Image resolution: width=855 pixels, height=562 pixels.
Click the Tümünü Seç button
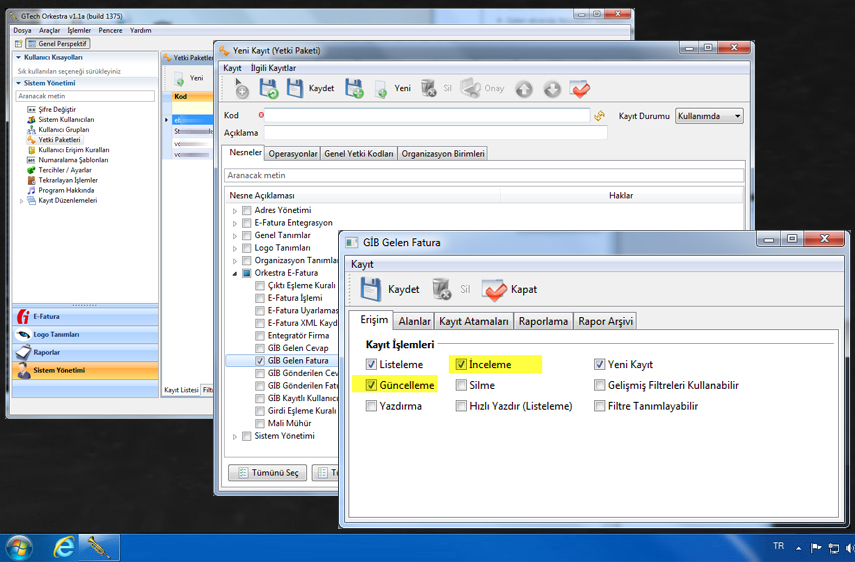pos(267,473)
